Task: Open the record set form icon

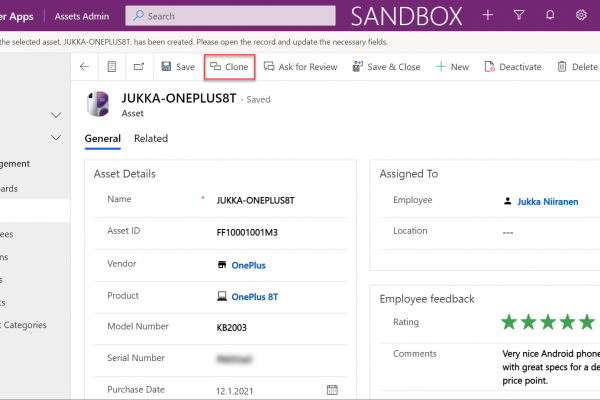Action: point(112,67)
